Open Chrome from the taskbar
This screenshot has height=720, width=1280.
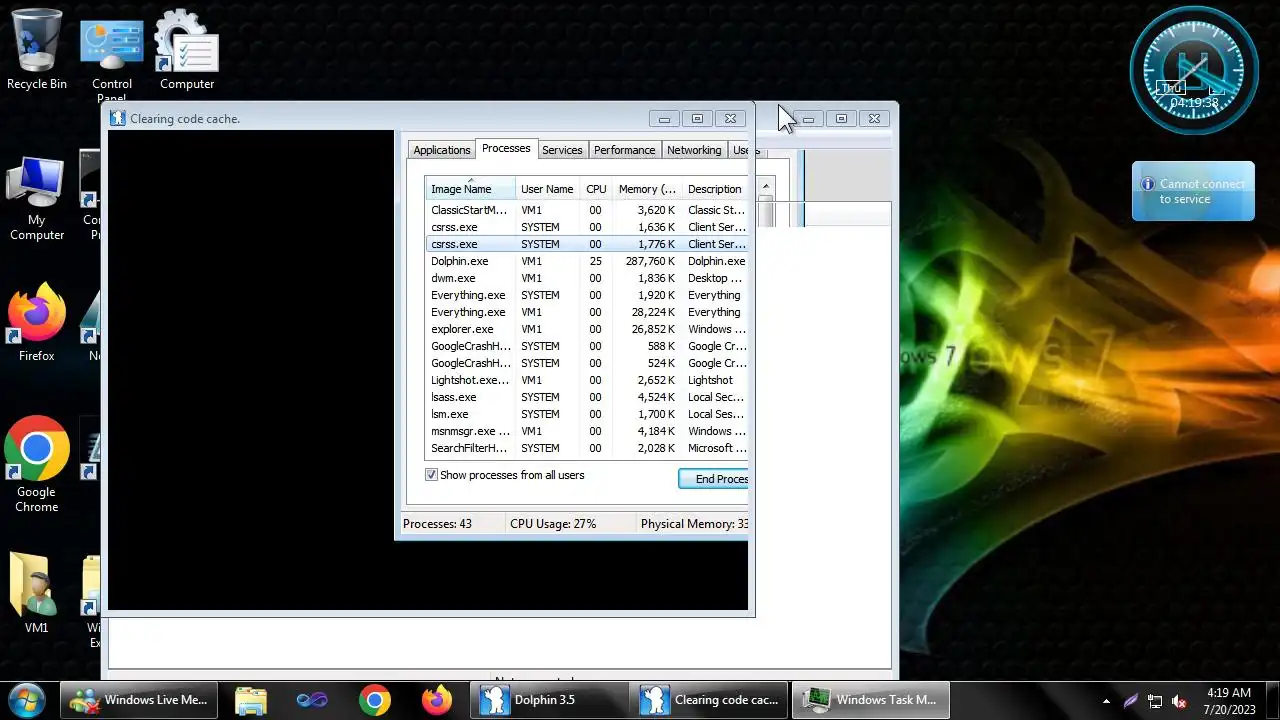[375, 700]
